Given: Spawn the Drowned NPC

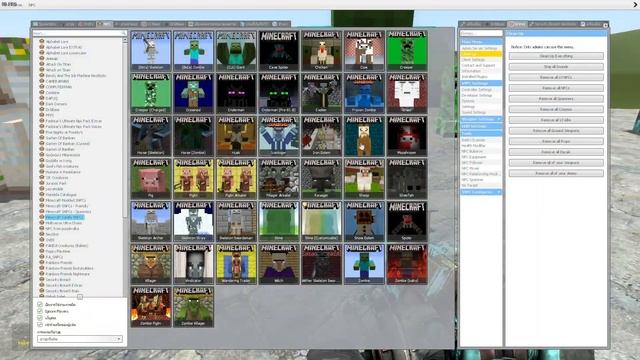Looking at the screenshot, I should tap(193, 93).
